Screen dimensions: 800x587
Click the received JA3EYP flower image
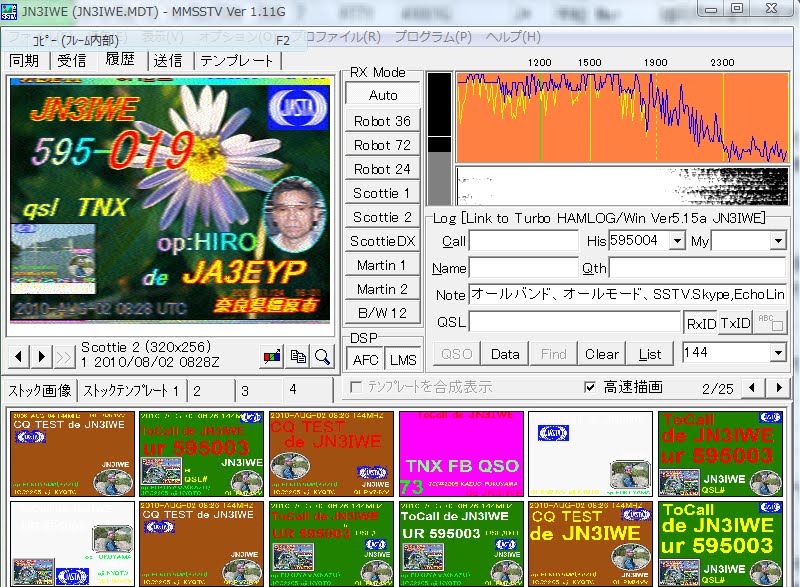click(x=170, y=199)
